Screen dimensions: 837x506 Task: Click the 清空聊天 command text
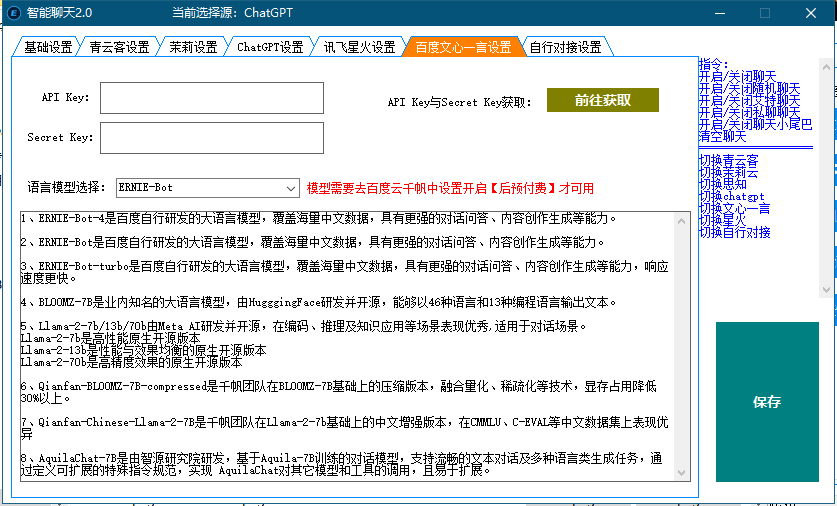click(x=722, y=136)
